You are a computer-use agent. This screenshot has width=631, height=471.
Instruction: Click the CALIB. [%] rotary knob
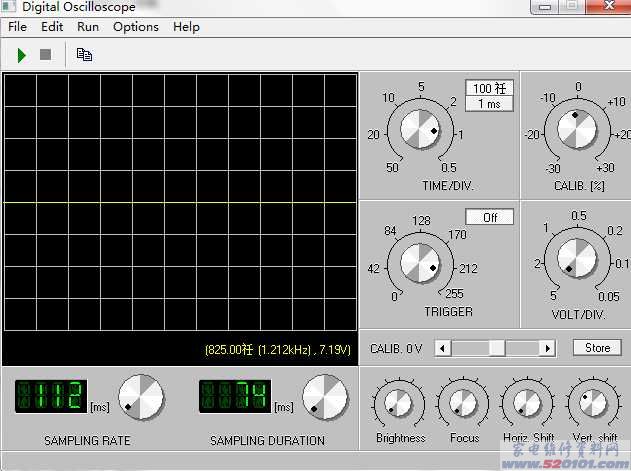pos(577,129)
